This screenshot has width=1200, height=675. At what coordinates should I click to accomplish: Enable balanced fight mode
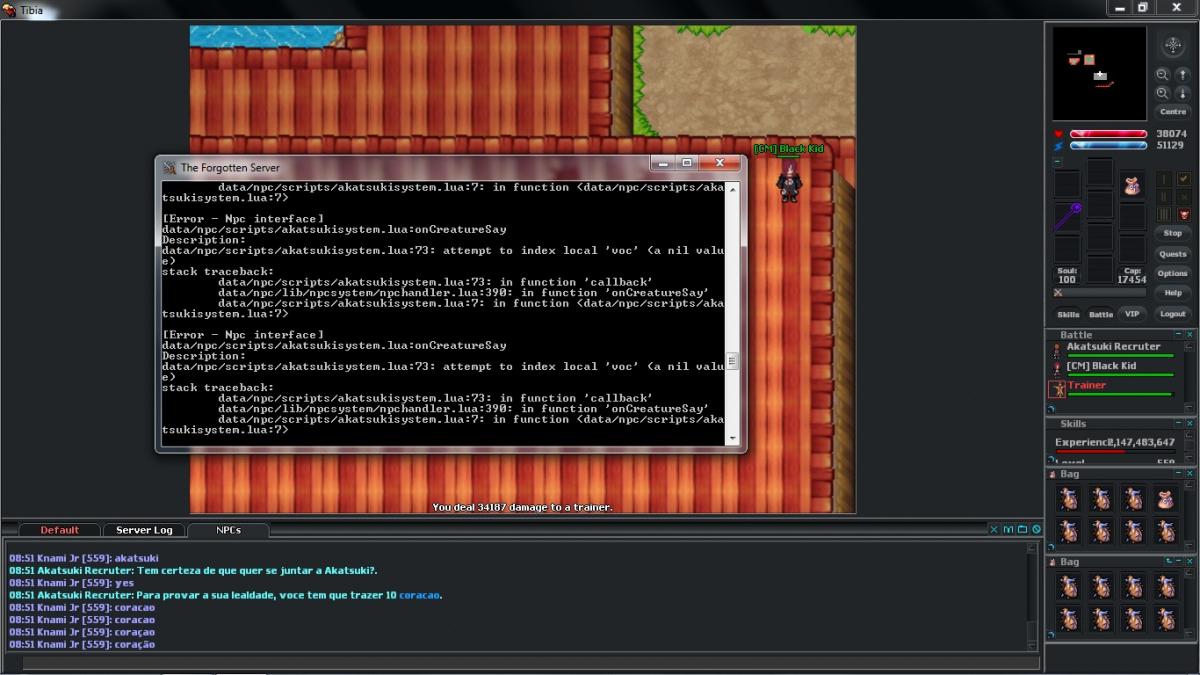tap(1162, 197)
